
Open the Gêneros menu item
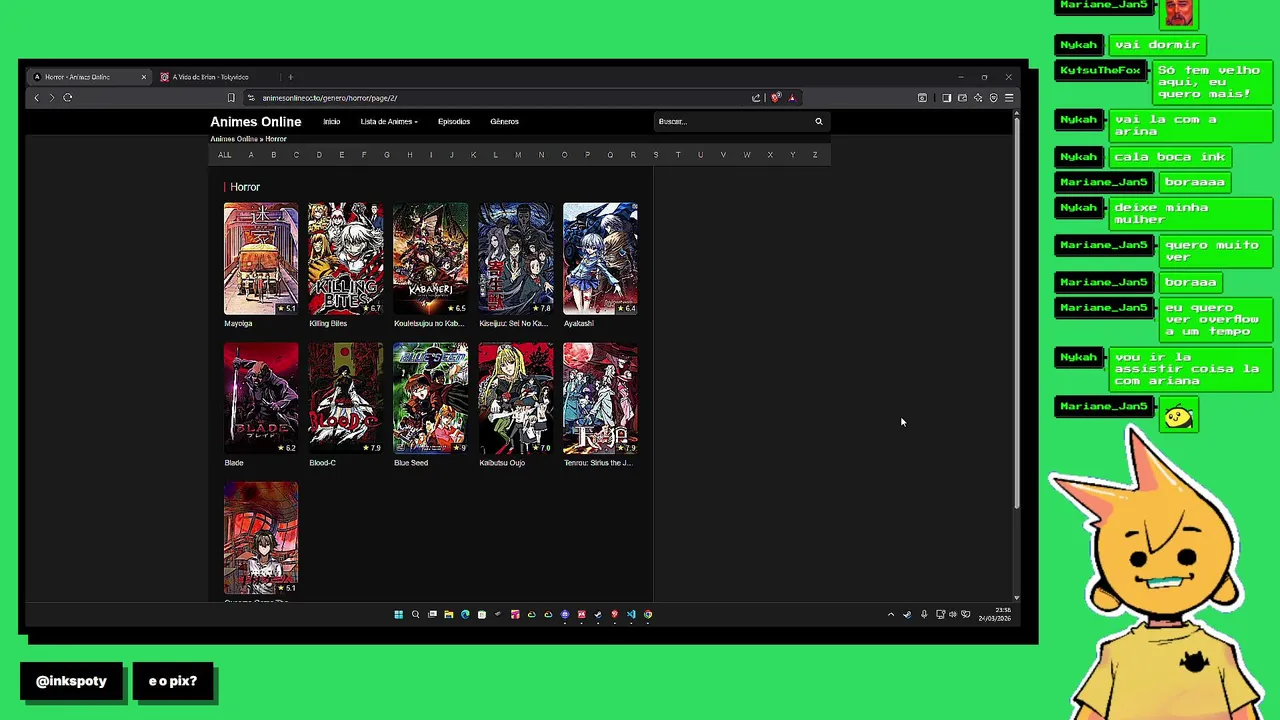pyautogui.click(x=504, y=122)
